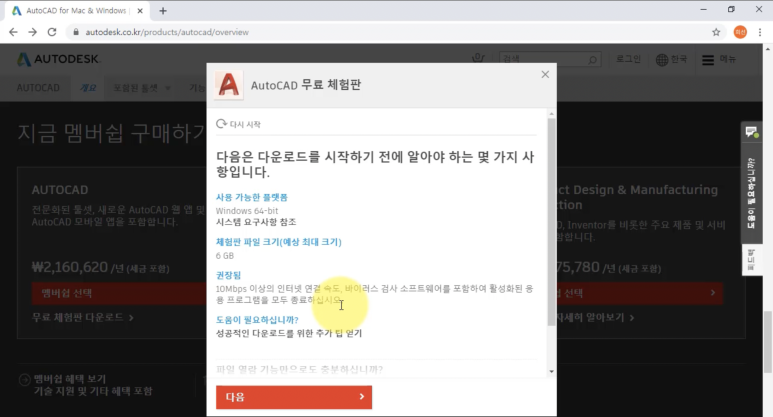The image size is (773, 417).
Task: Click the Autodesk logo in header
Action: [x=59, y=59]
